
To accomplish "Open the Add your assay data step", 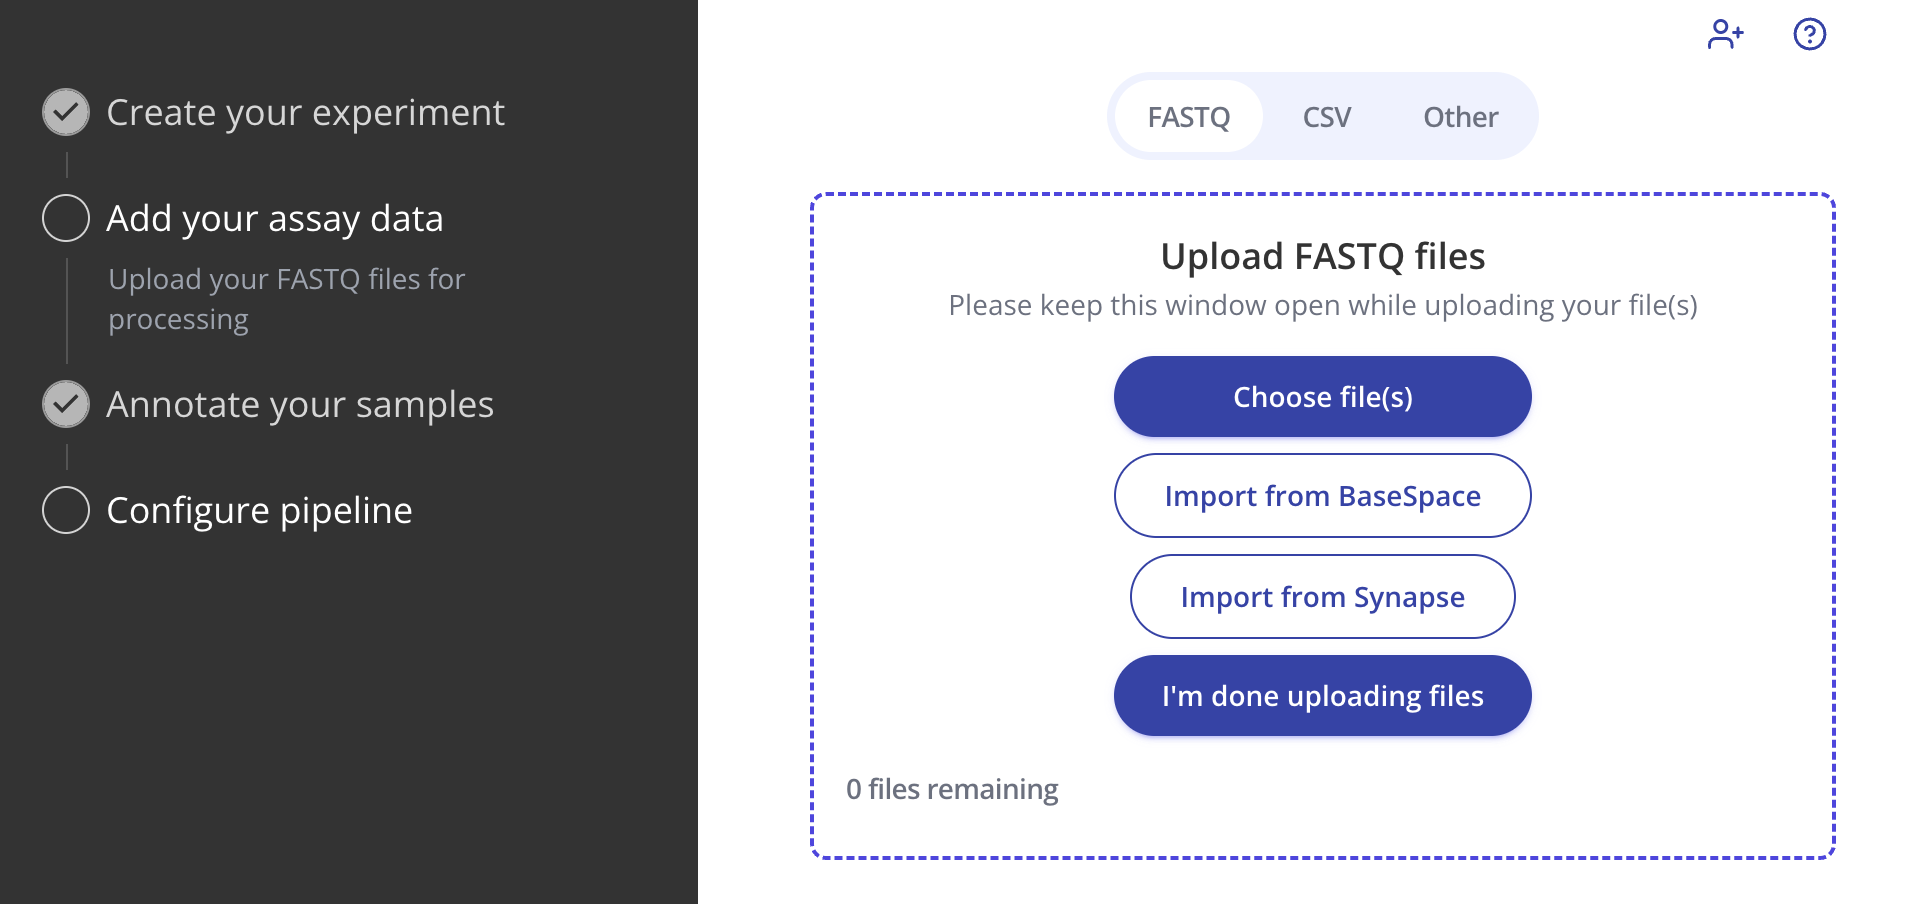I will click(x=274, y=219).
